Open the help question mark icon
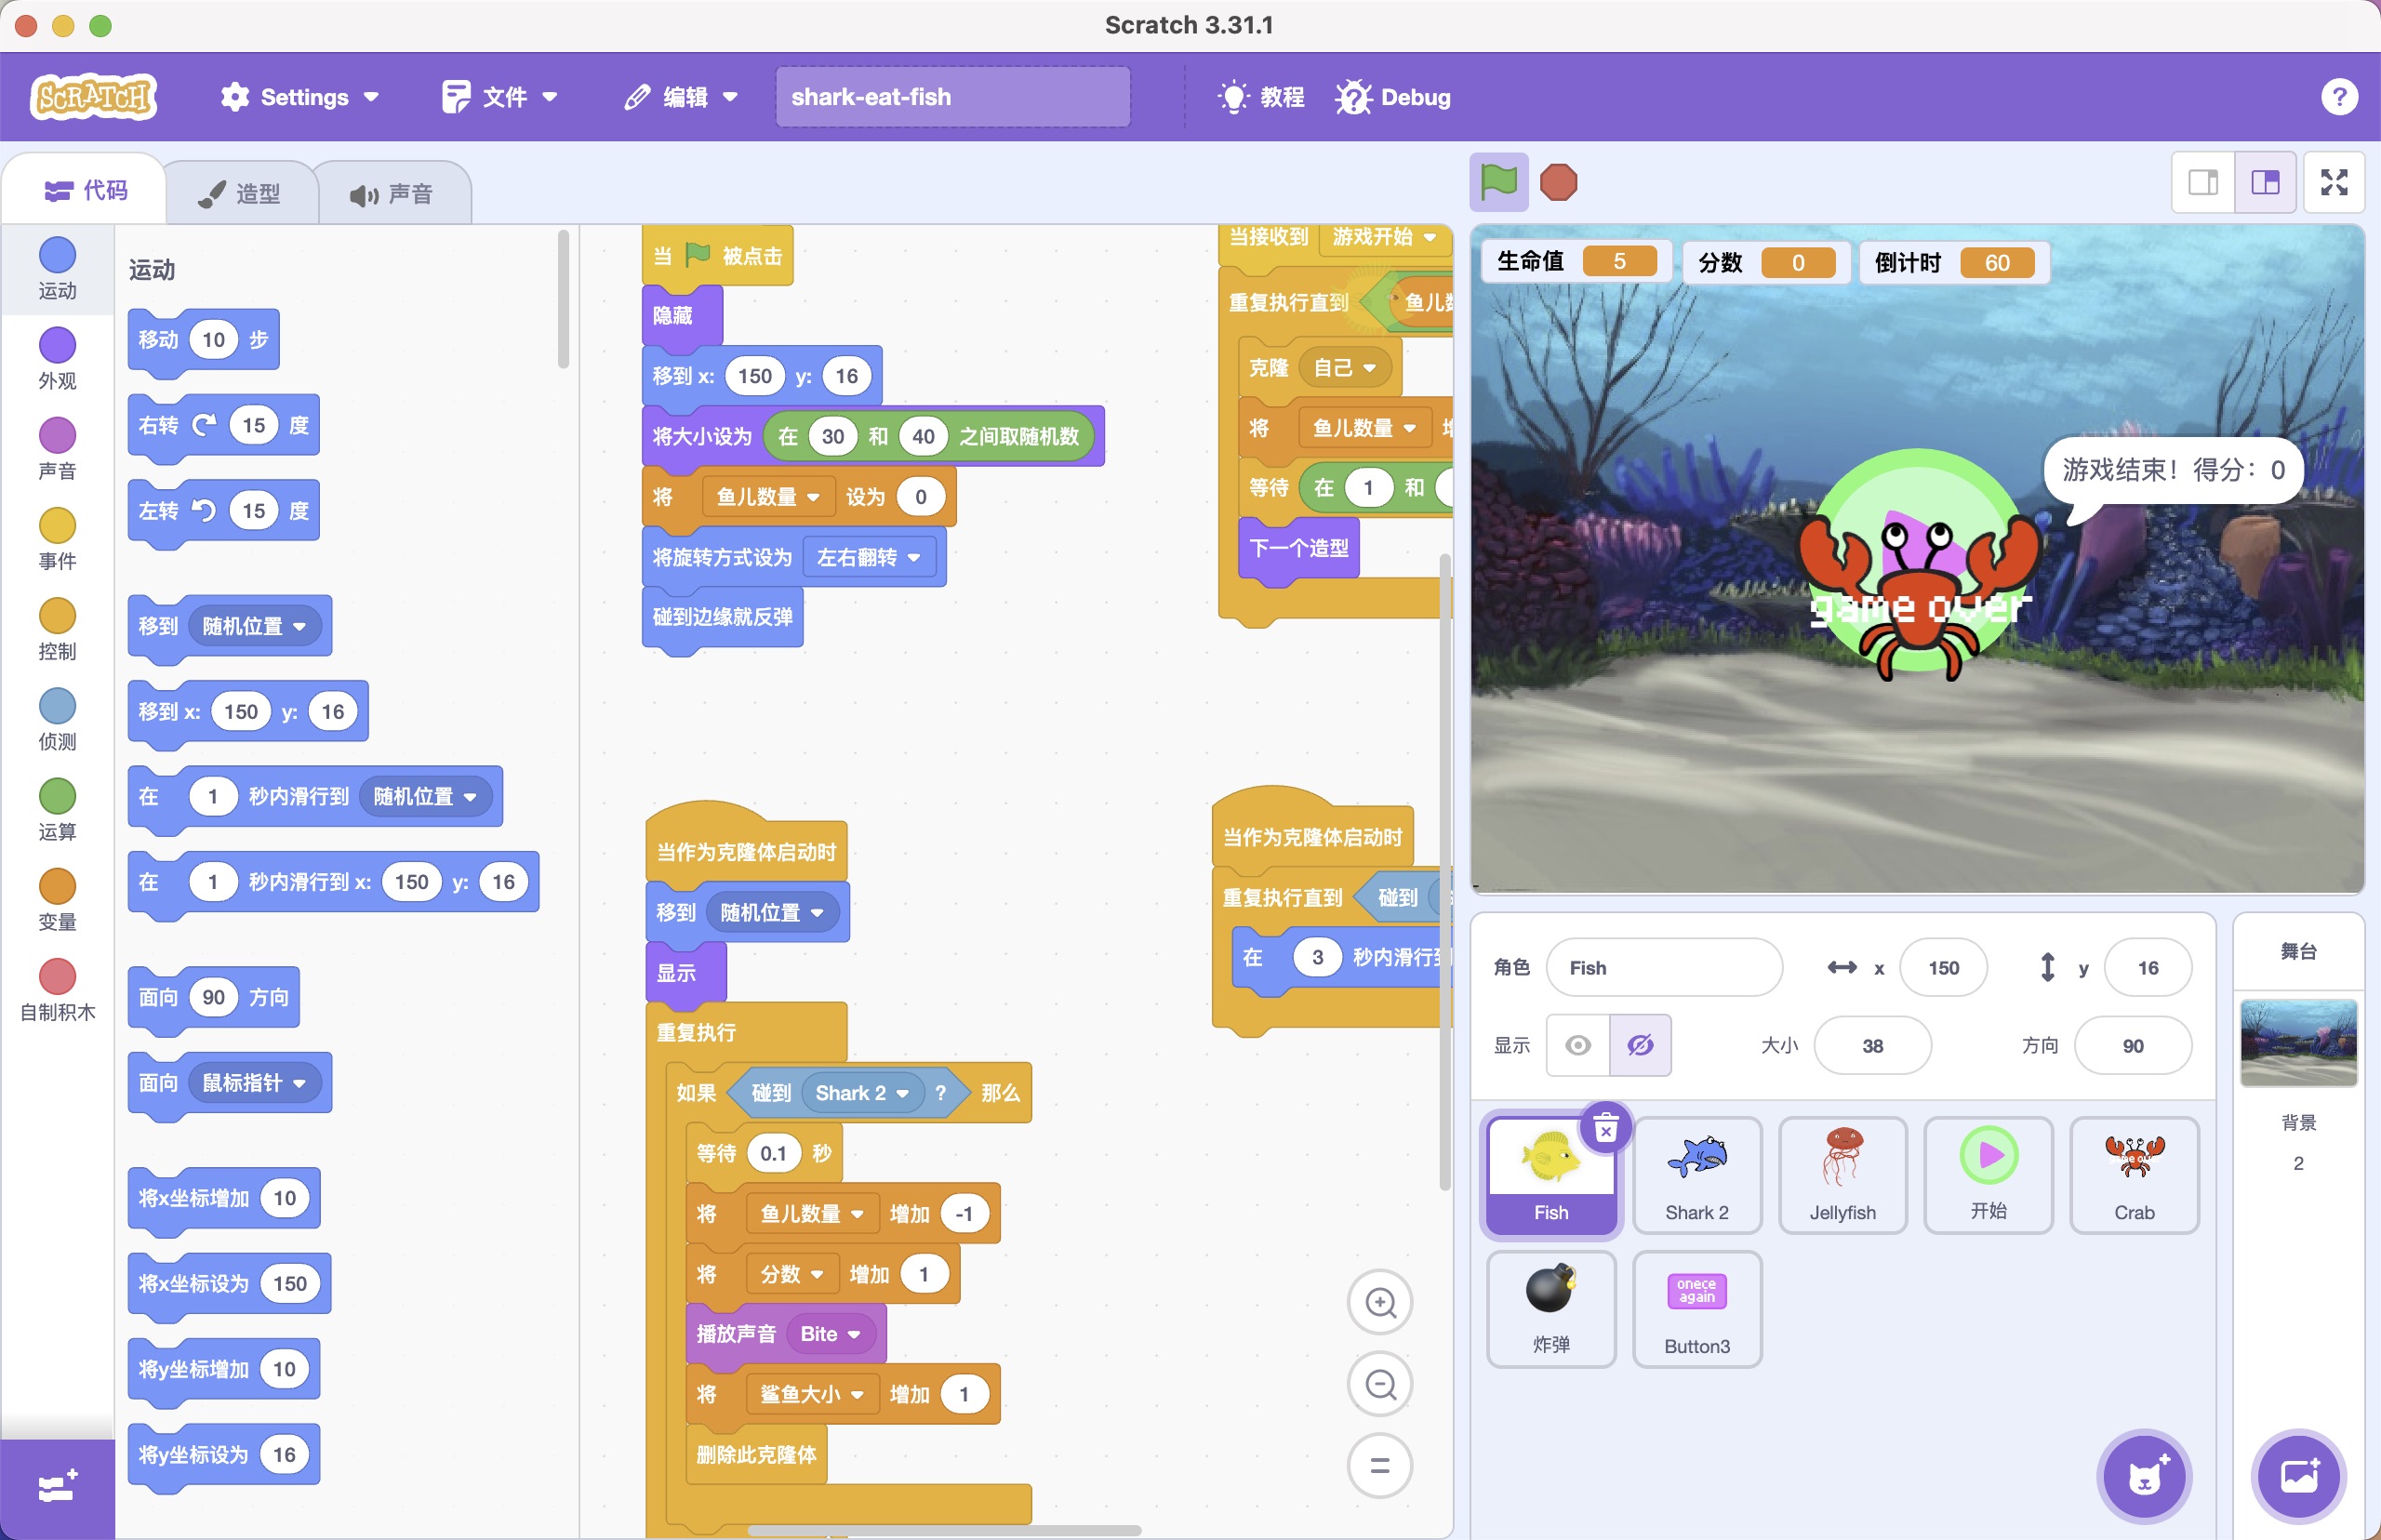 click(2338, 97)
